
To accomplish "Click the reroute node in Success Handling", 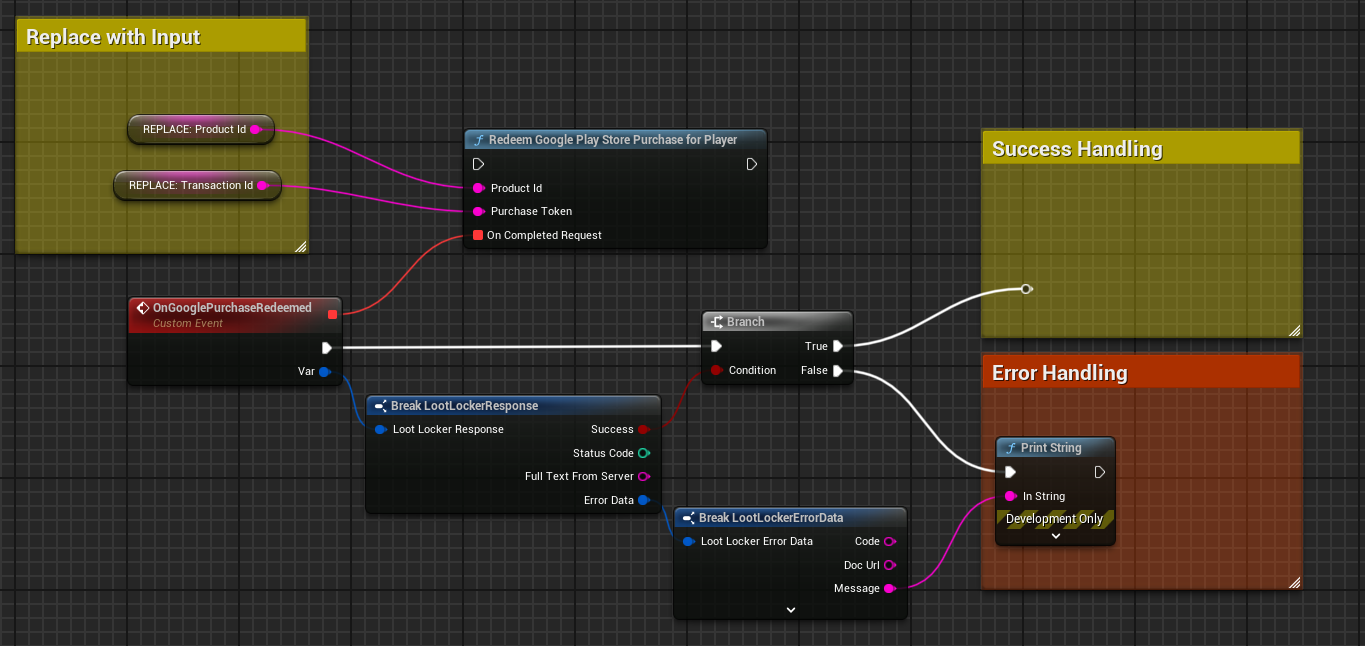I will pos(1026,289).
